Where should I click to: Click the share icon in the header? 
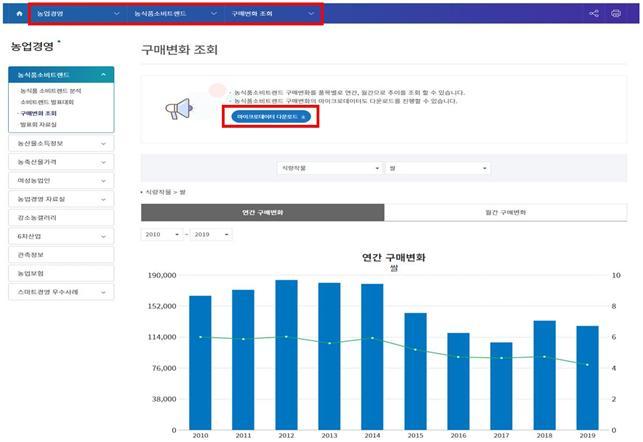click(594, 14)
